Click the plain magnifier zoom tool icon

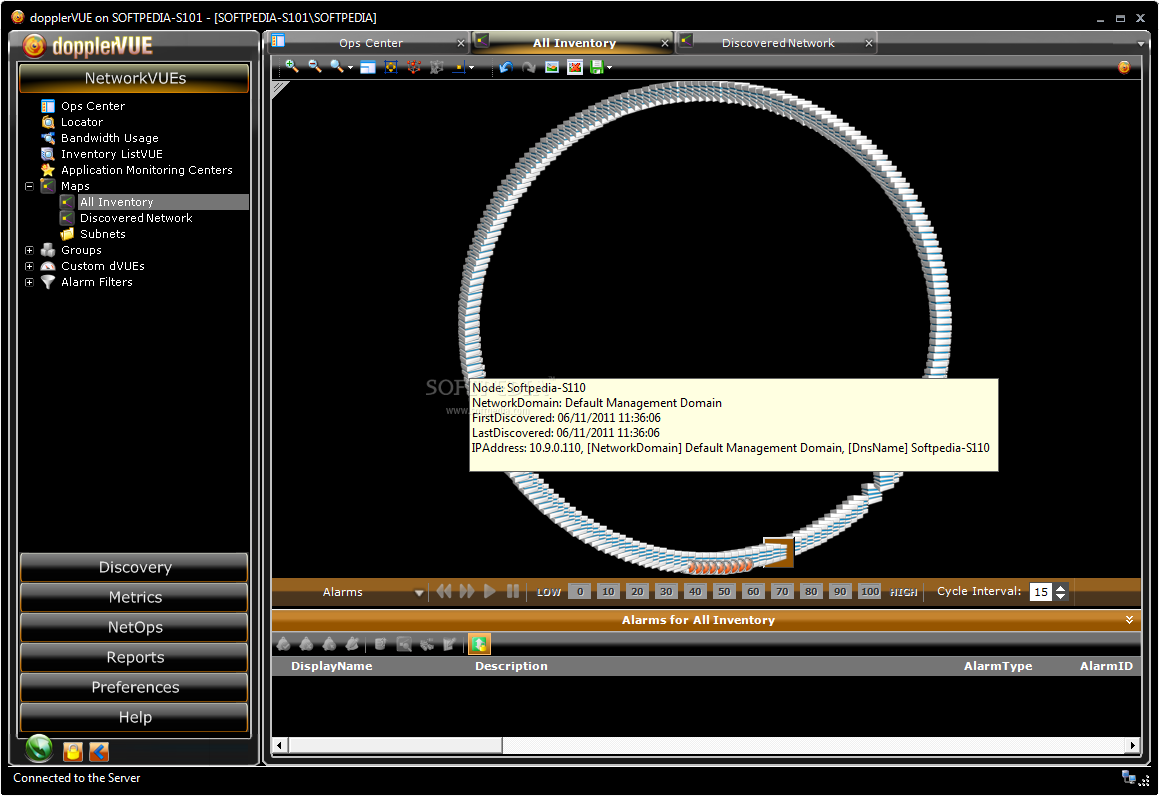pyautogui.click(x=336, y=67)
